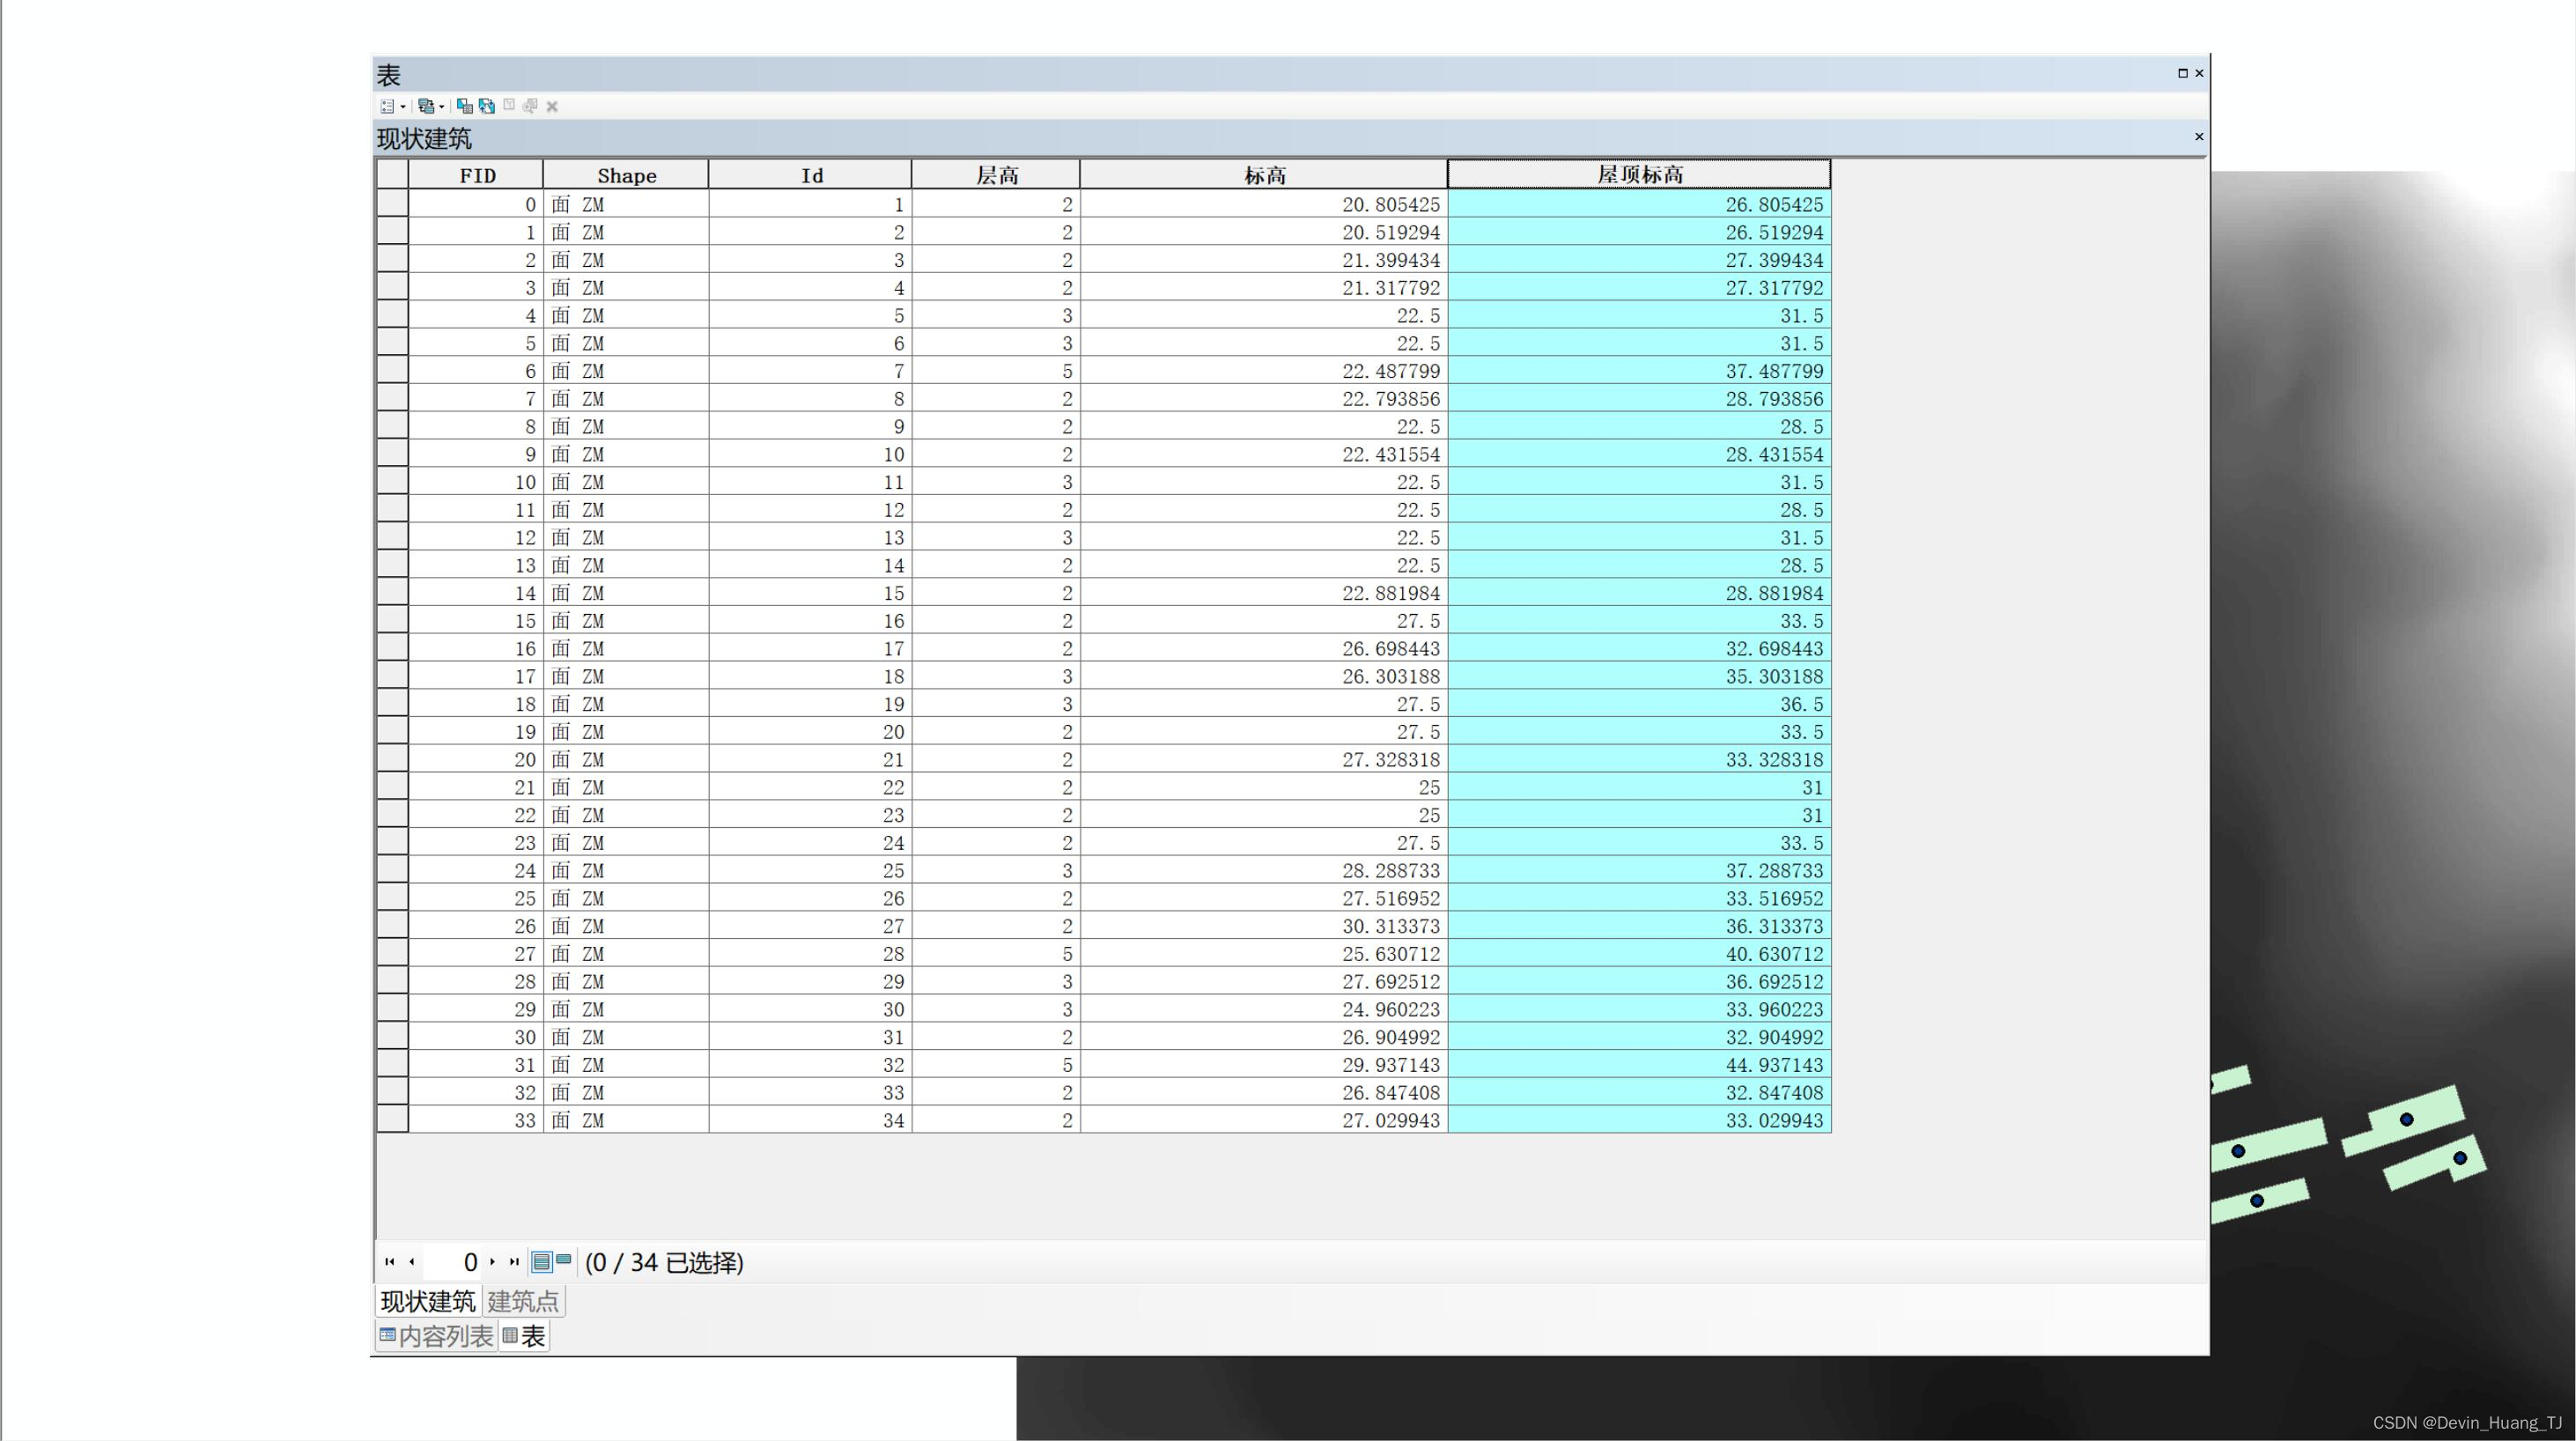Go to the next record
This screenshot has width=2576, height=1441.
pyautogui.click(x=492, y=1262)
